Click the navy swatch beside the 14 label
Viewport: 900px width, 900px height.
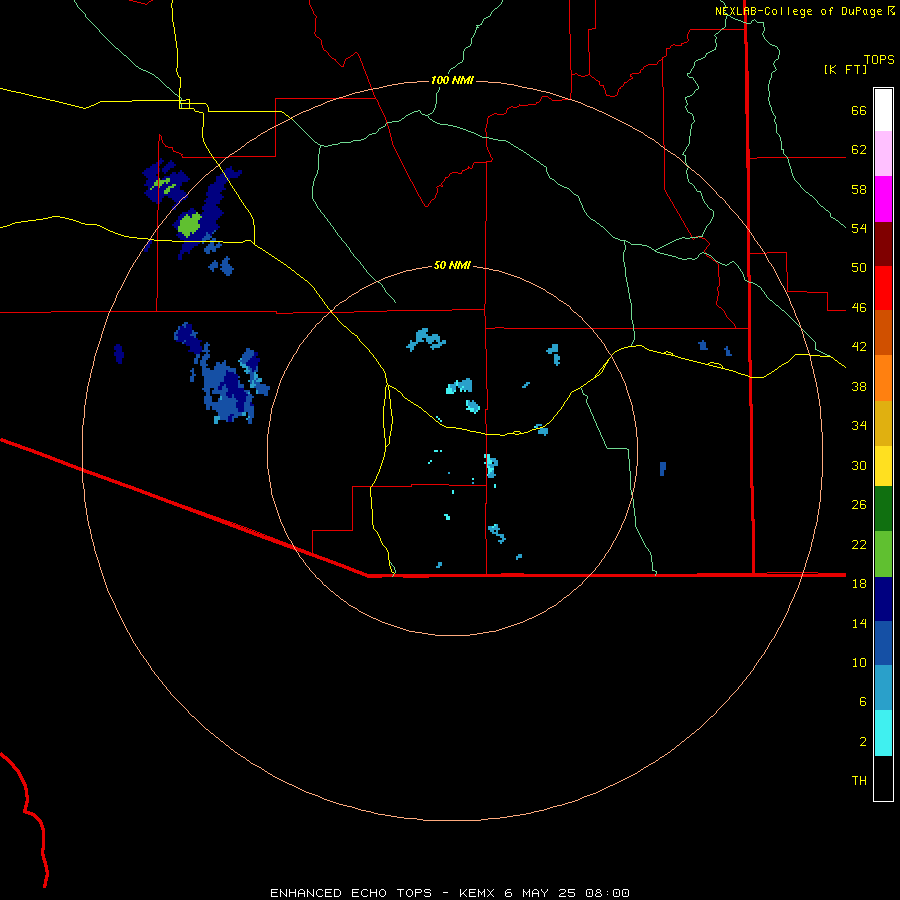coord(883,599)
